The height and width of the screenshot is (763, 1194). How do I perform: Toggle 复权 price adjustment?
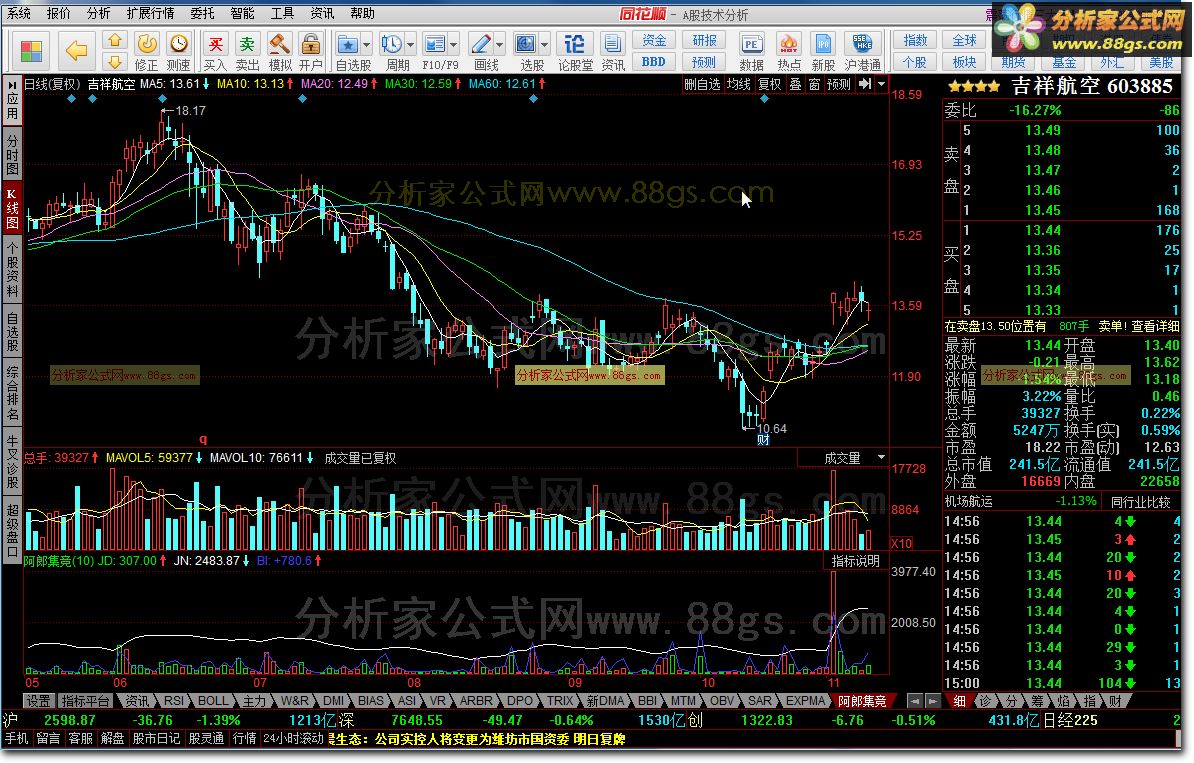click(x=769, y=84)
